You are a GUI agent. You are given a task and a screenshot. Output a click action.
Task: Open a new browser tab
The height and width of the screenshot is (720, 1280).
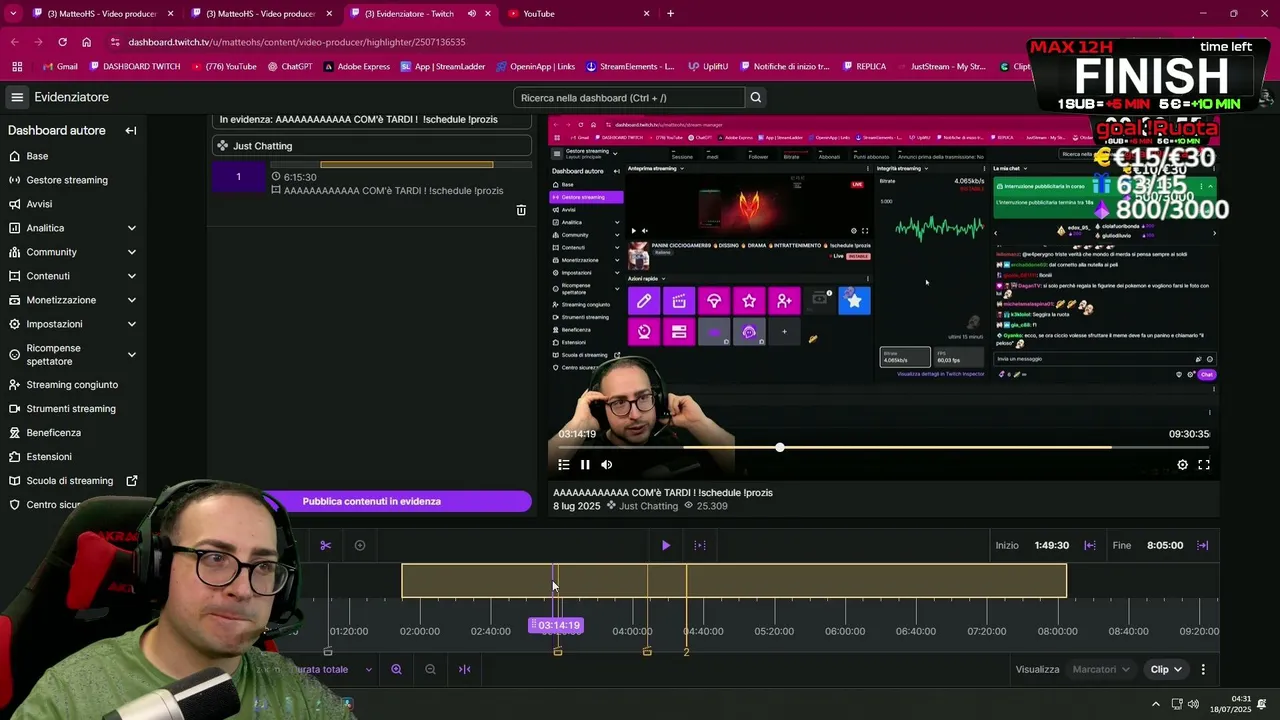(x=670, y=14)
